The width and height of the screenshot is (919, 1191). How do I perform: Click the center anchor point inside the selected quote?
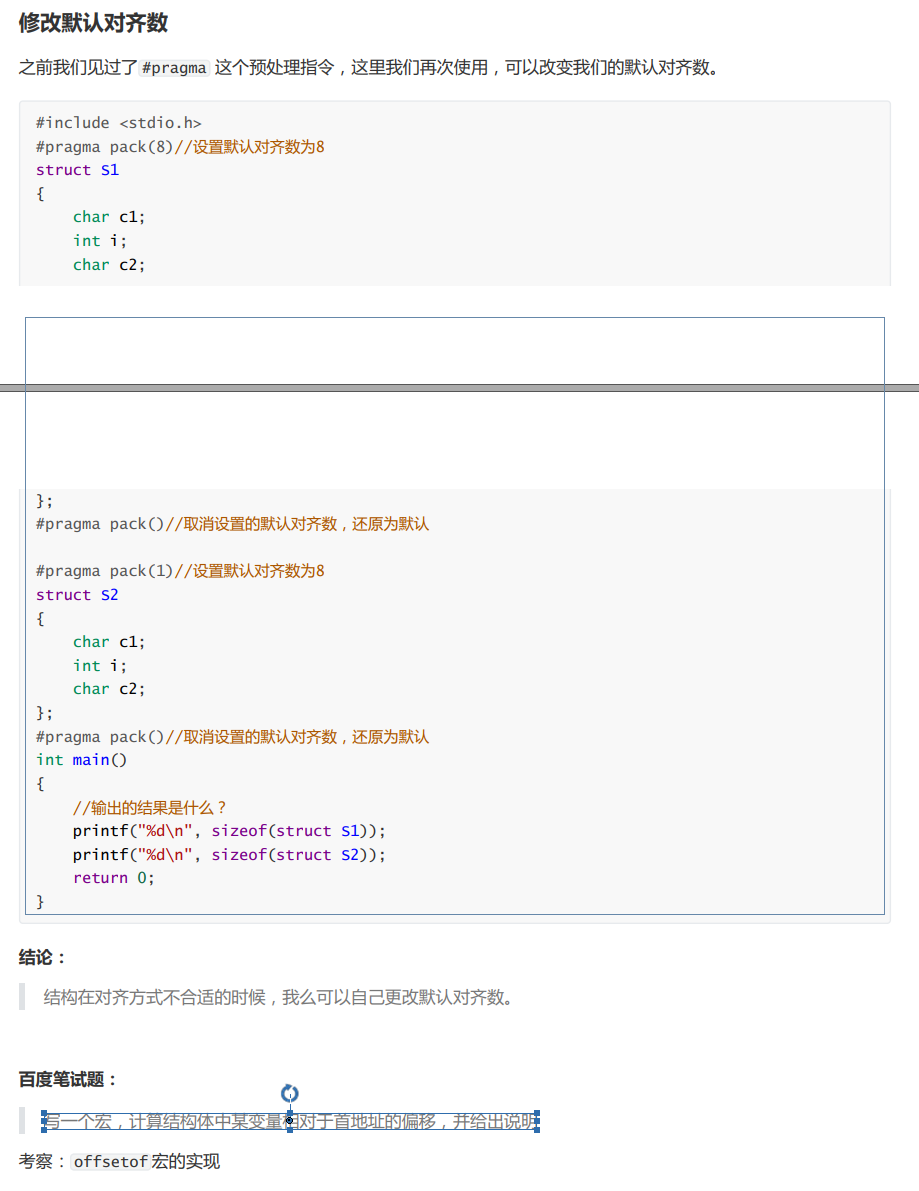289,1121
